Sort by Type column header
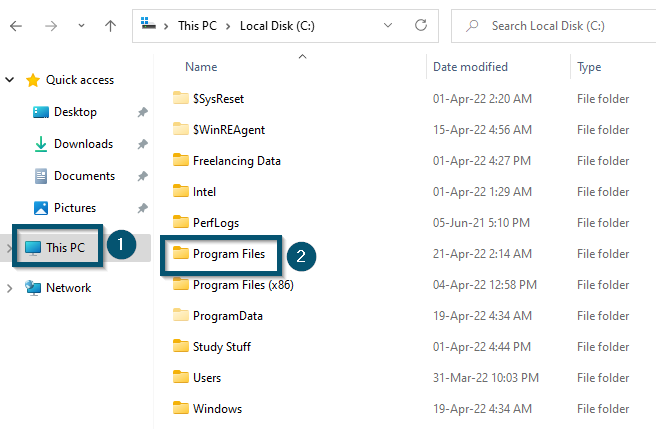656x429 pixels. (589, 67)
